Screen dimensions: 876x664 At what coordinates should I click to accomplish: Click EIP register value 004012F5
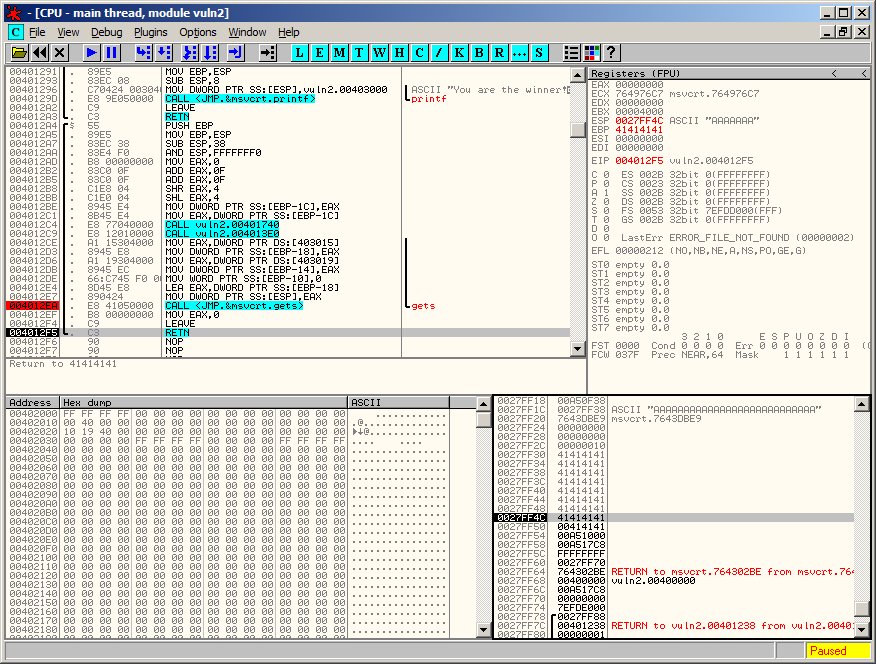639,160
